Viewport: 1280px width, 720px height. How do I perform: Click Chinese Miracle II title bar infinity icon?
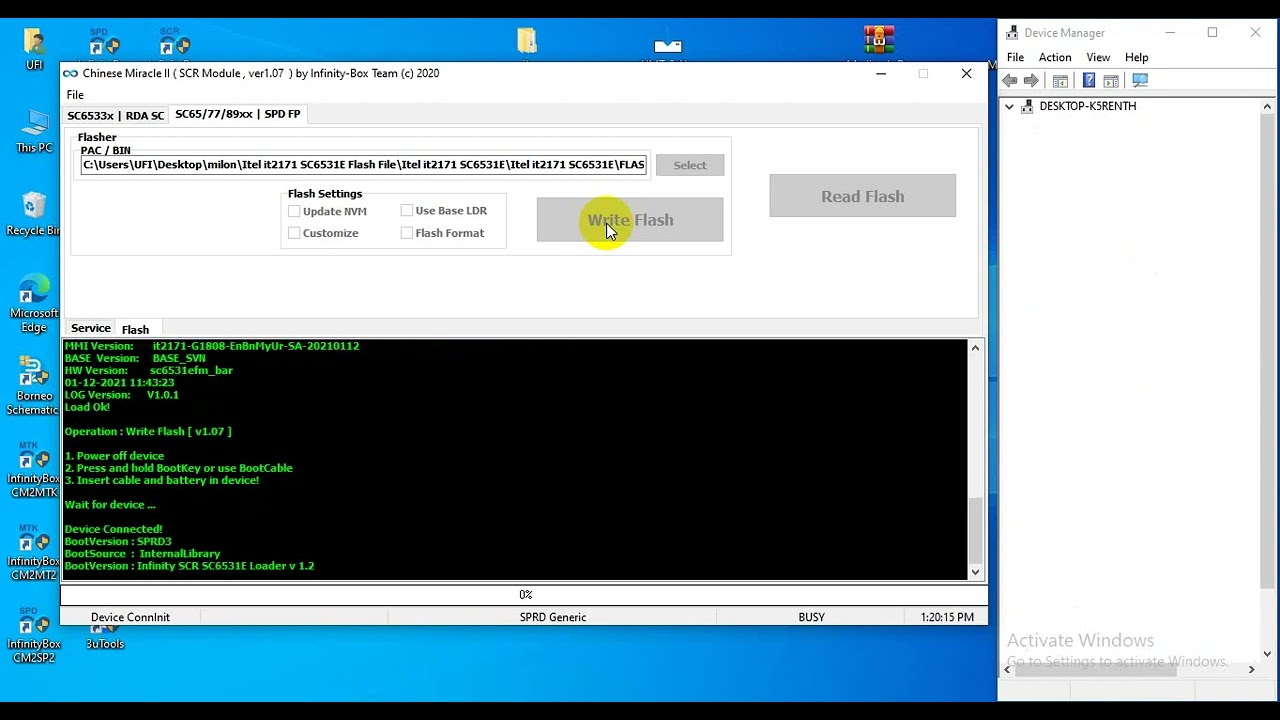(70, 73)
